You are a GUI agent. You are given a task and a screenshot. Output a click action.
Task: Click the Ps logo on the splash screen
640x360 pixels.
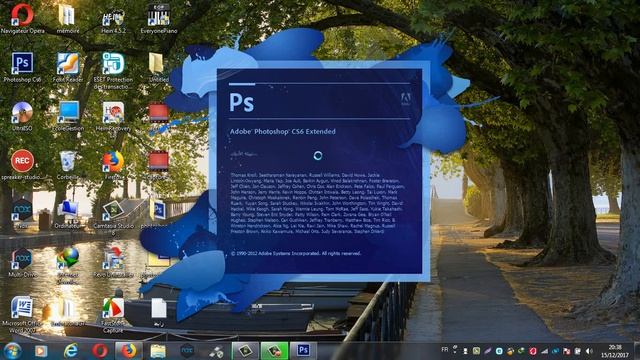[241, 102]
